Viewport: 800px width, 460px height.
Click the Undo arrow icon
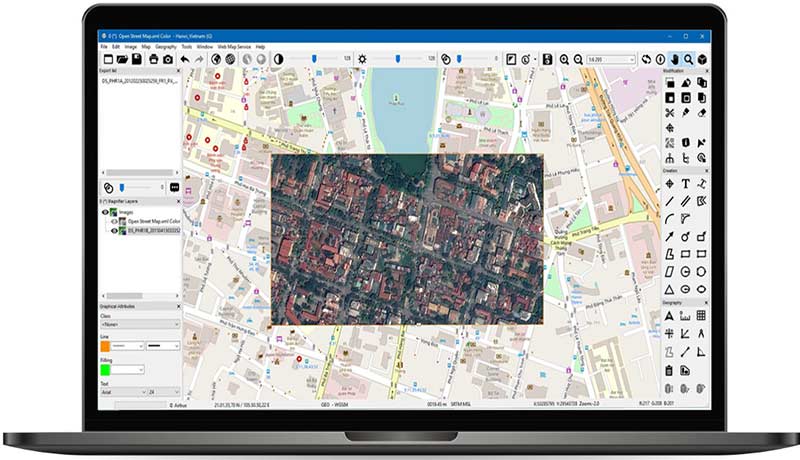(185, 60)
